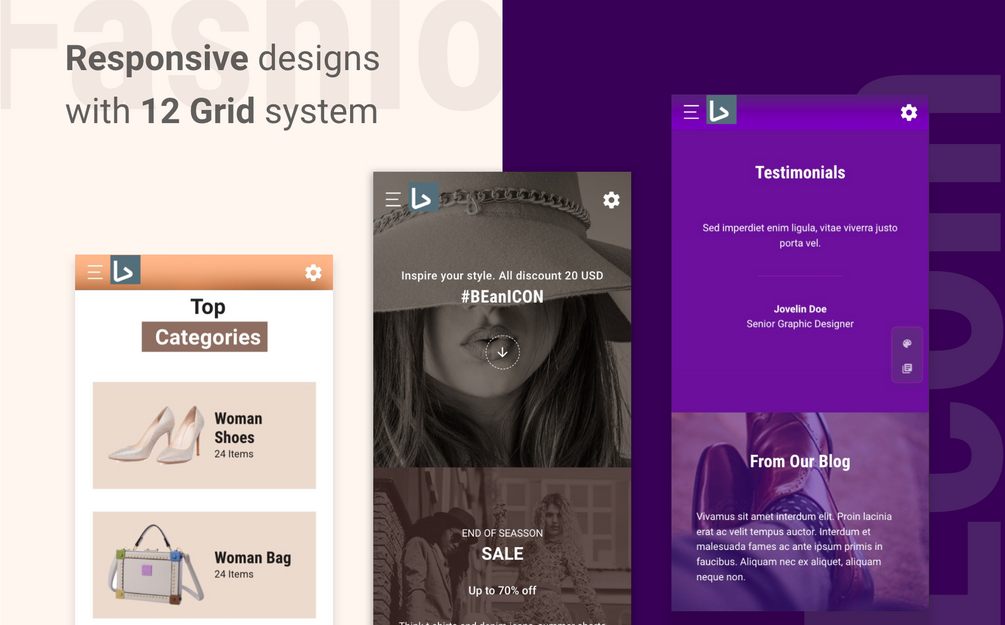Click the high heels product image
This screenshot has width=1005, height=625.
point(157,434)
